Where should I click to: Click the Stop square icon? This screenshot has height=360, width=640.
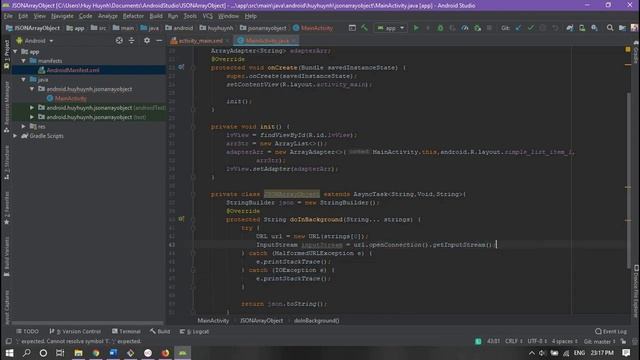pos(489,28)
